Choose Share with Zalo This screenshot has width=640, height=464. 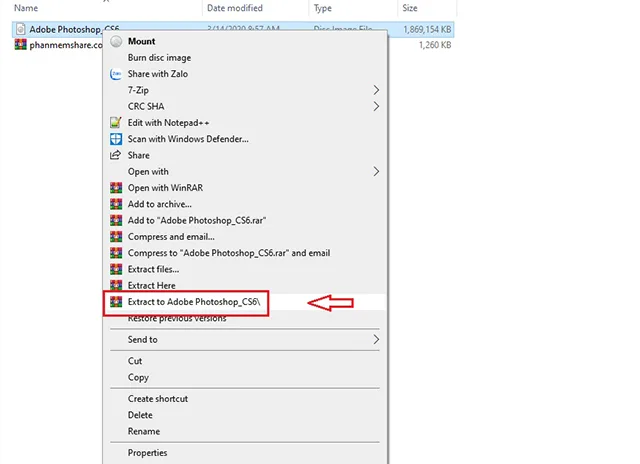pyautogui.click(x=158, y=74)
